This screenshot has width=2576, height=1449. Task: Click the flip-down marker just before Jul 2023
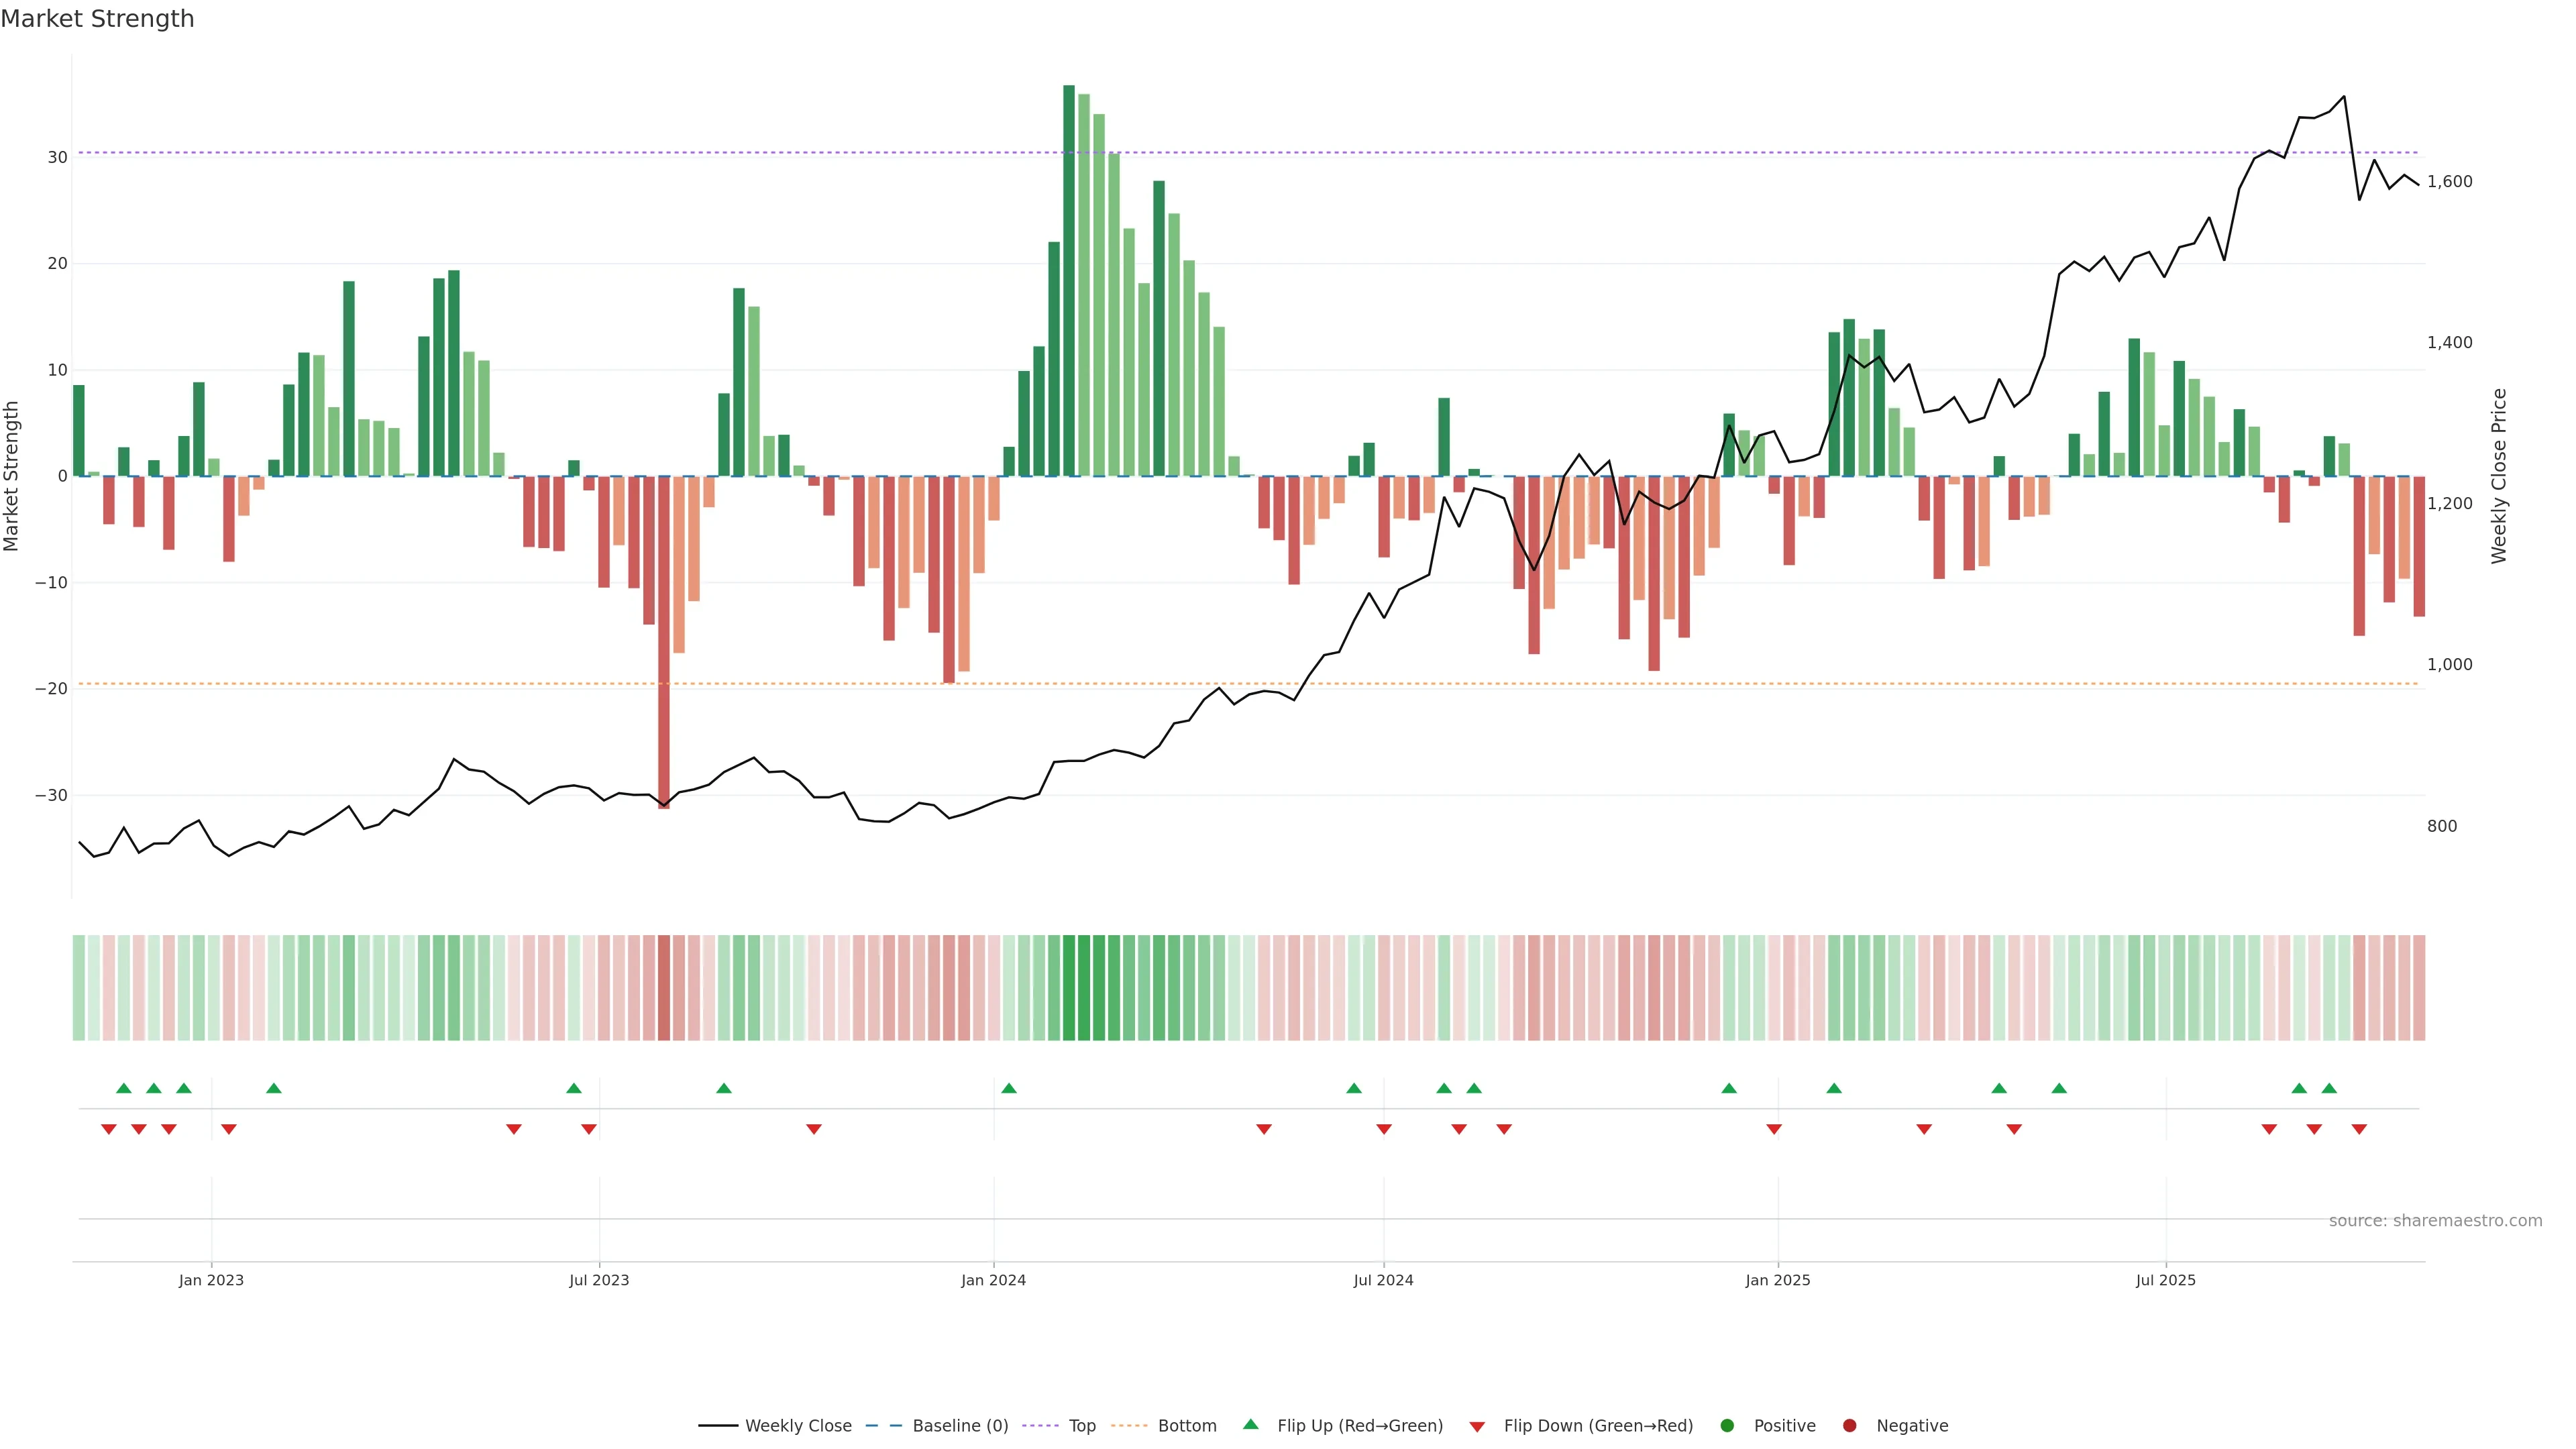tap(589, 1129)
